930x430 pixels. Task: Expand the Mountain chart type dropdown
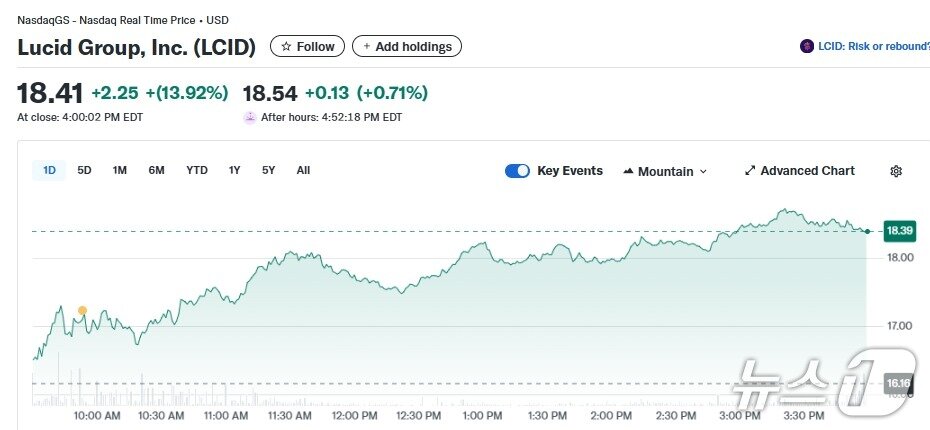(703, 171)
